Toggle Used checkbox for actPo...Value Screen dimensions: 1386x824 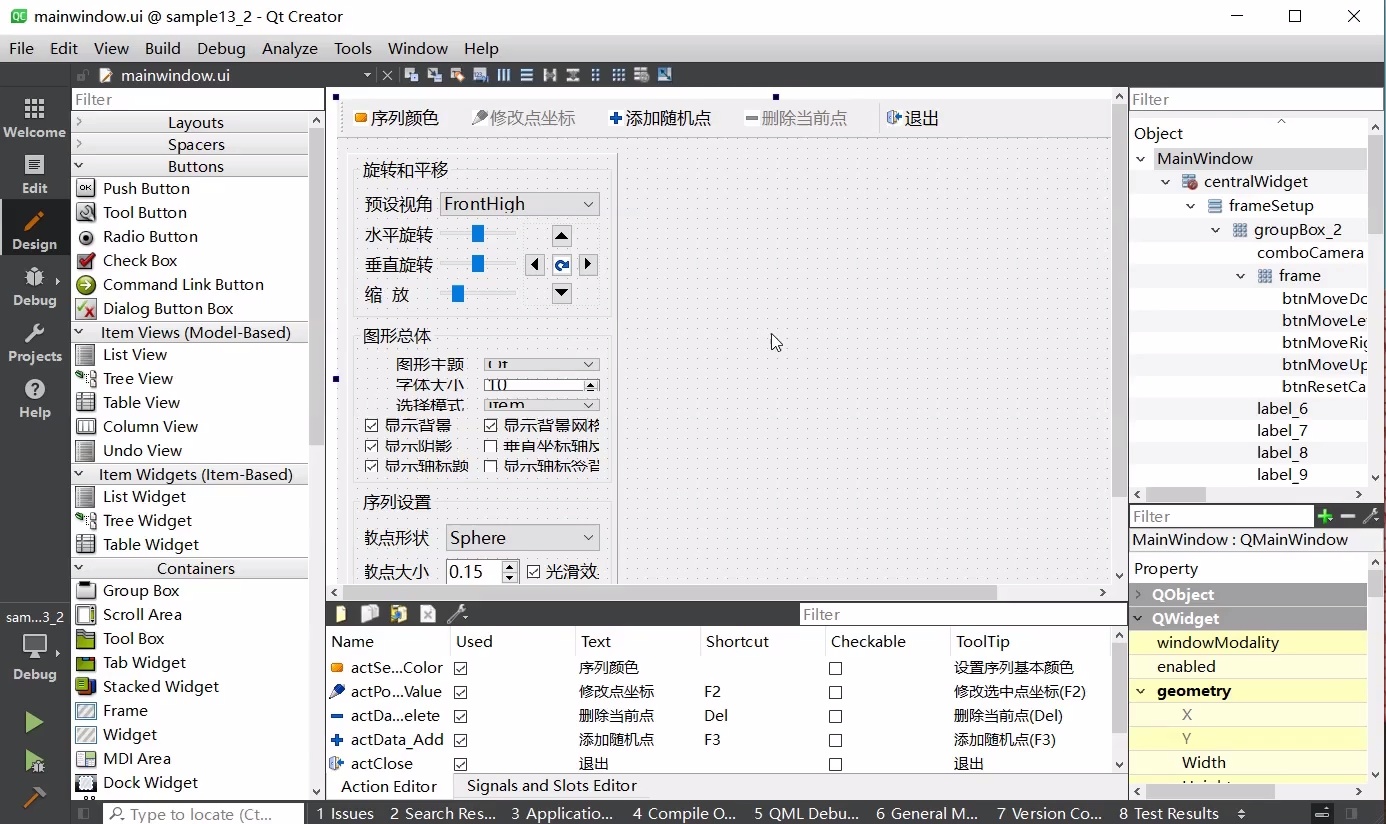[461, 692]
